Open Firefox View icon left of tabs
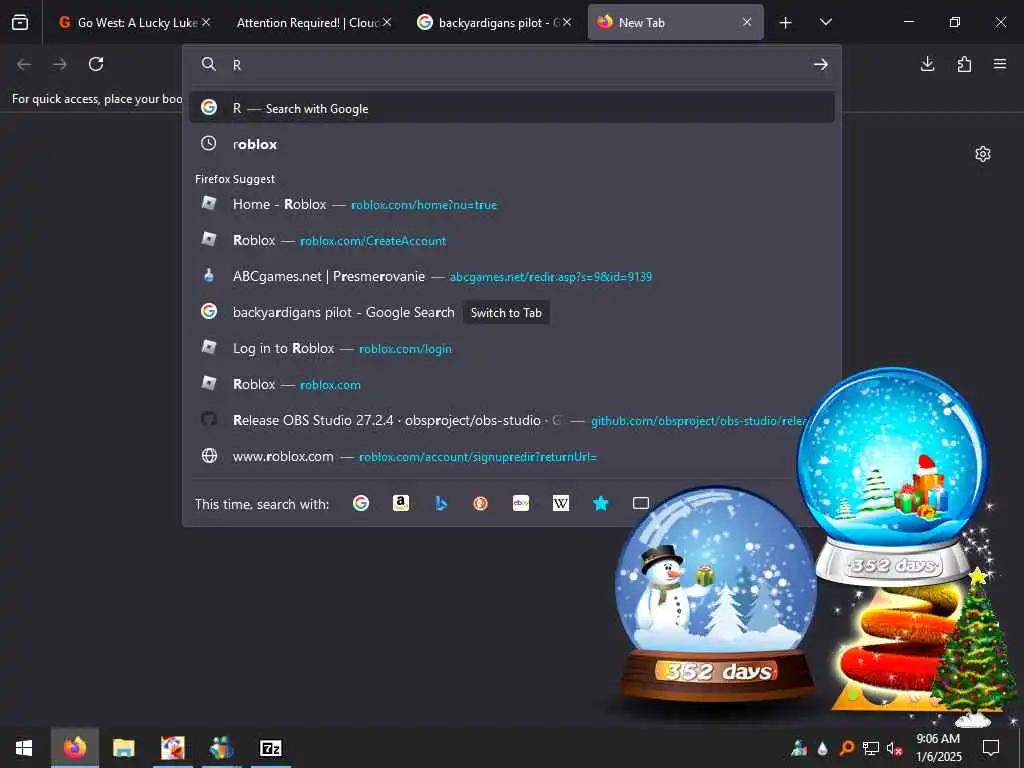Image resolution: width=1024 pixels, height=768 pixels. click(x=20, y=22)
